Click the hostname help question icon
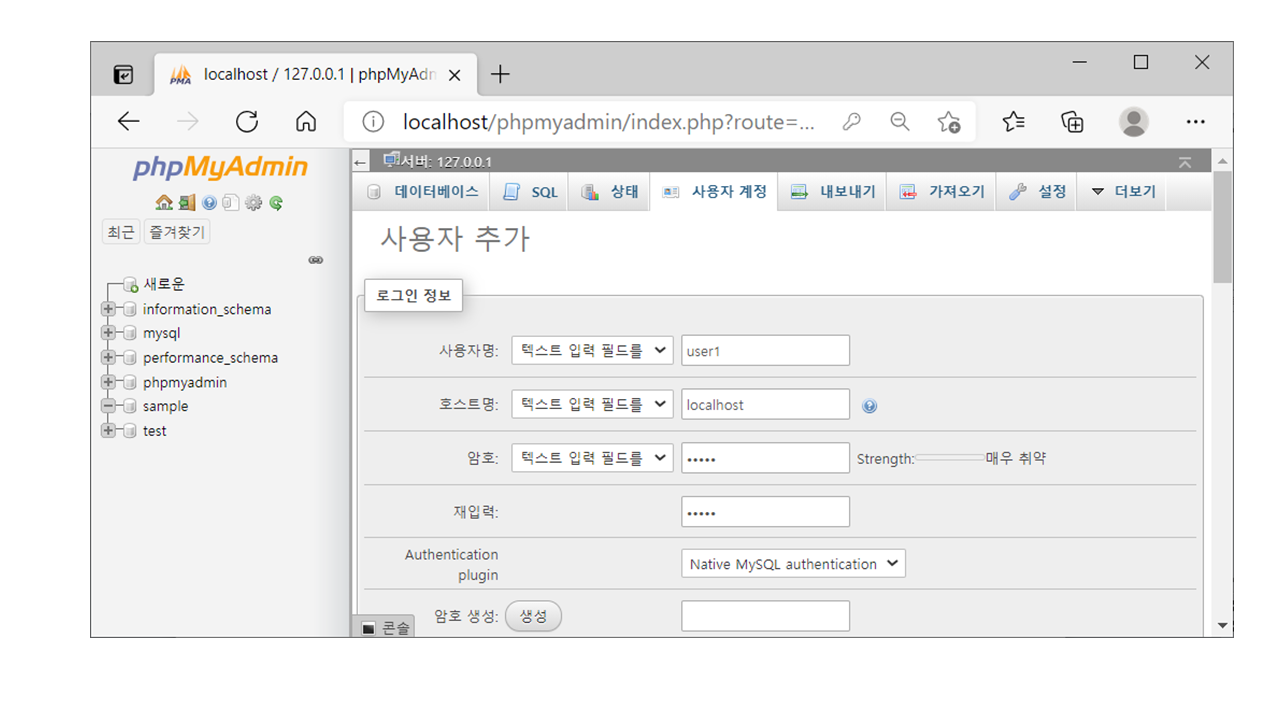Screen dimensions: 1280x720 point(869,406)
